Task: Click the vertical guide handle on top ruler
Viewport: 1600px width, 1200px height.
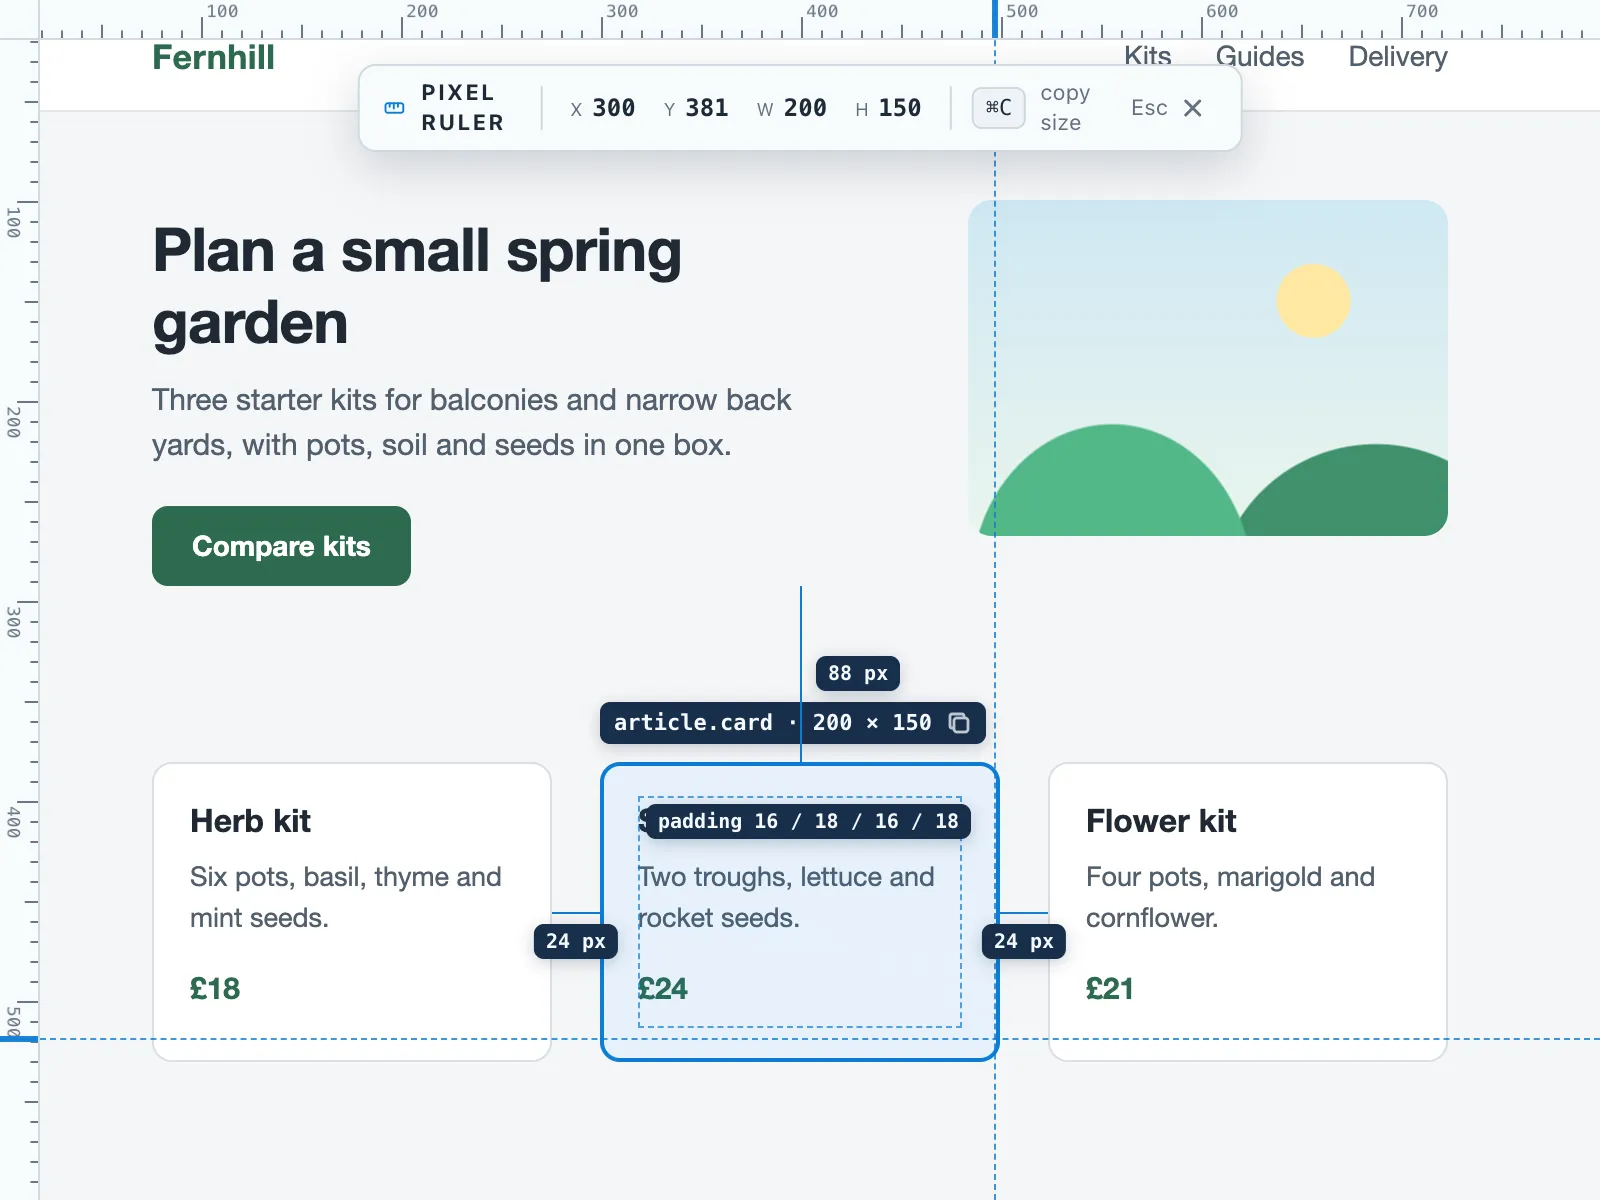Action: [995, 19]
